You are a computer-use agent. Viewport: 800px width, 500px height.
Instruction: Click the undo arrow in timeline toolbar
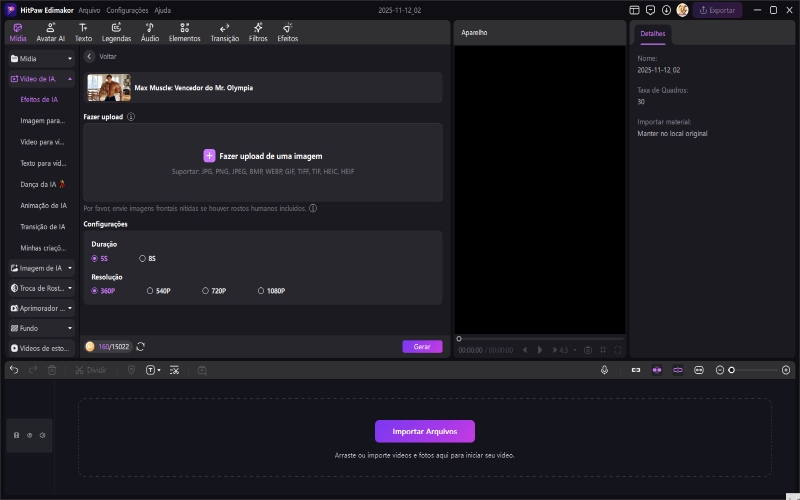click(x=14, y=370)
